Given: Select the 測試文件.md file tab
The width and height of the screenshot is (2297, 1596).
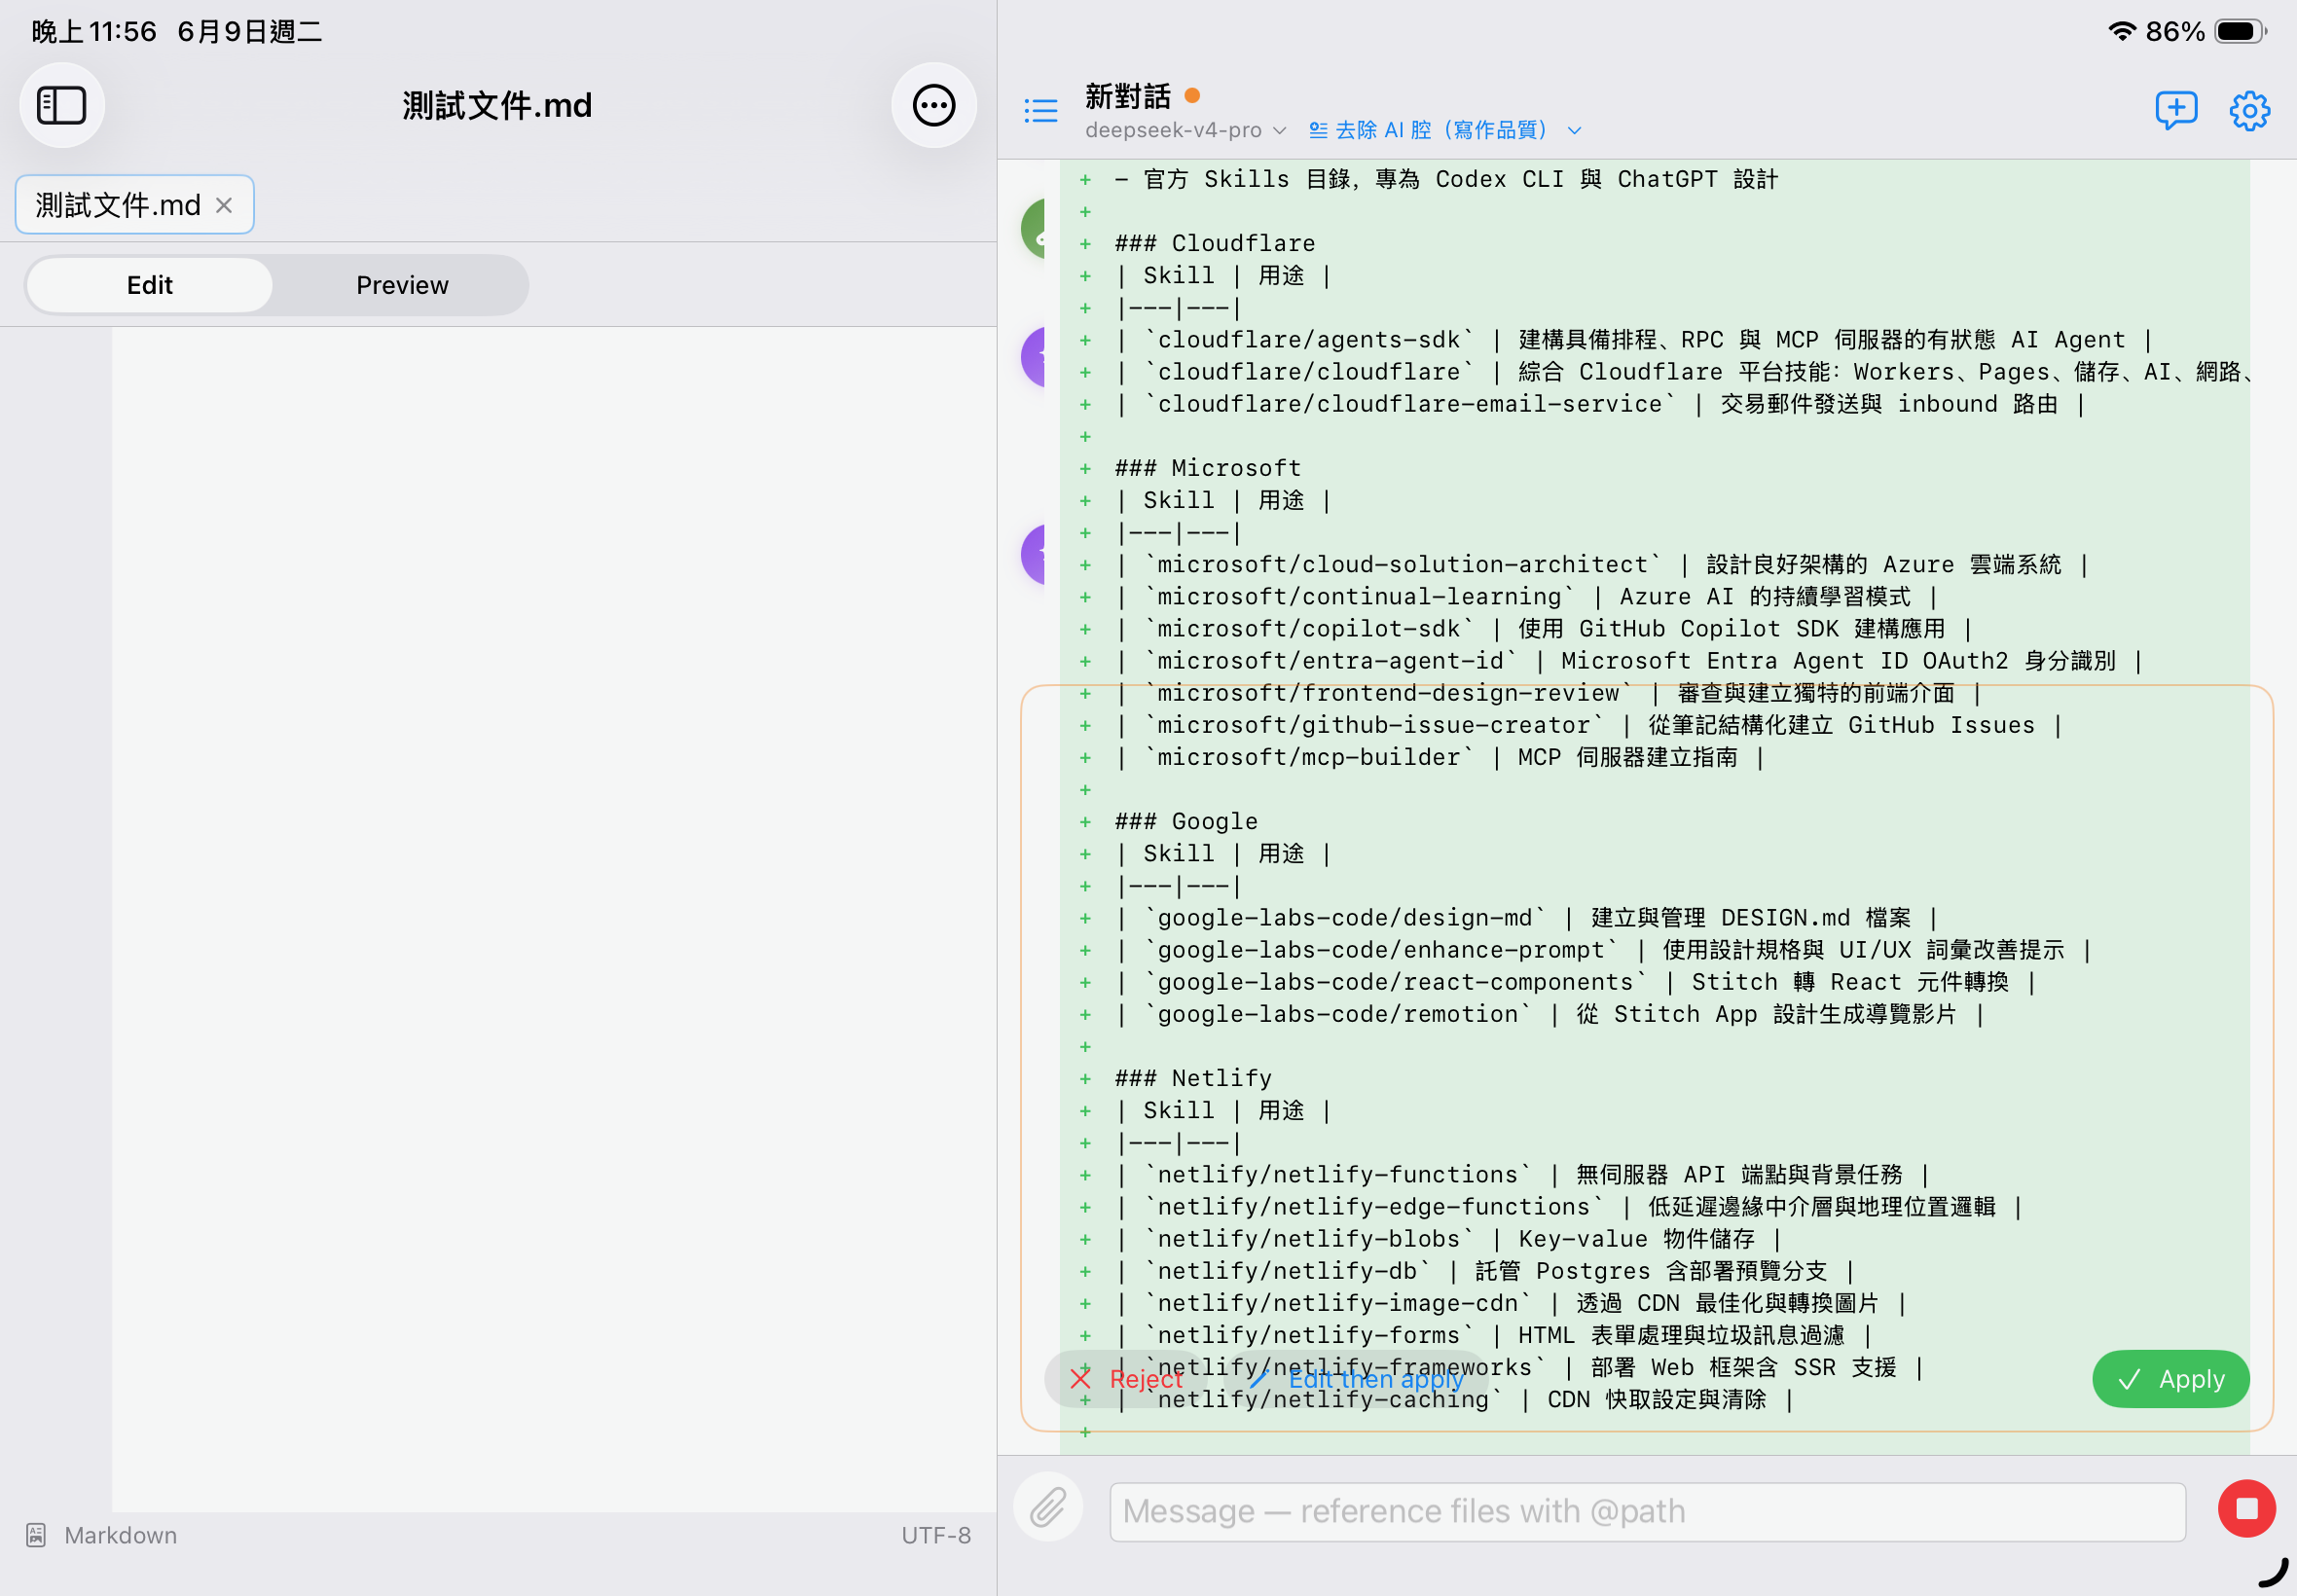Looking at the screenshot, I should [x=134, y=205].
